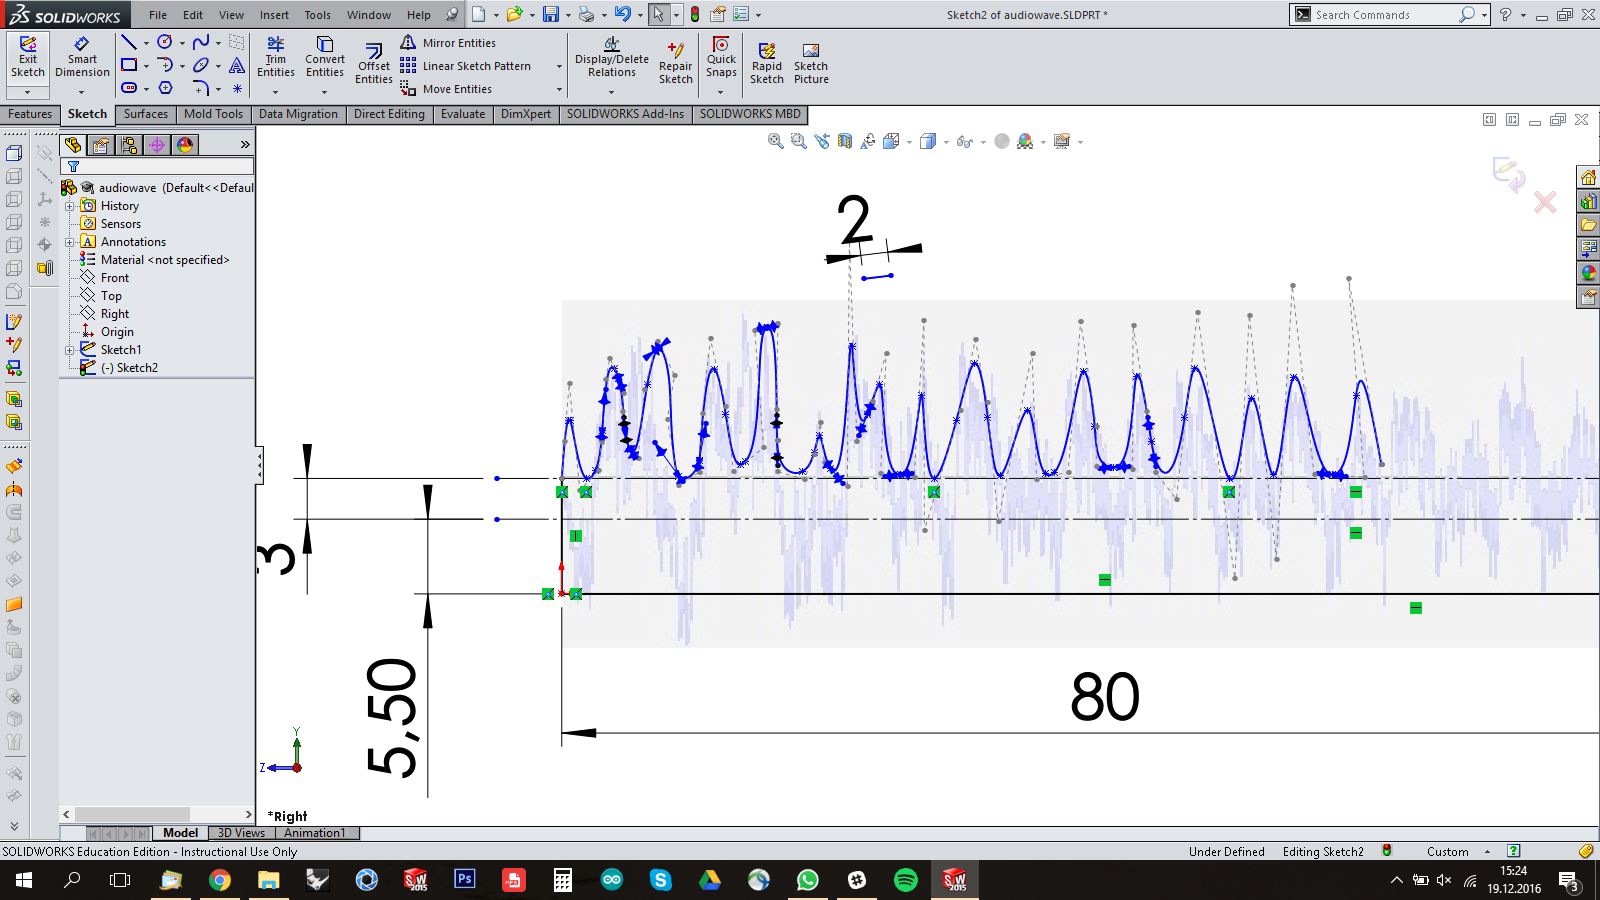This screenshot has height=900, width=1600.
Task: Open Appearances tab in task pane
Action: 1588,273
